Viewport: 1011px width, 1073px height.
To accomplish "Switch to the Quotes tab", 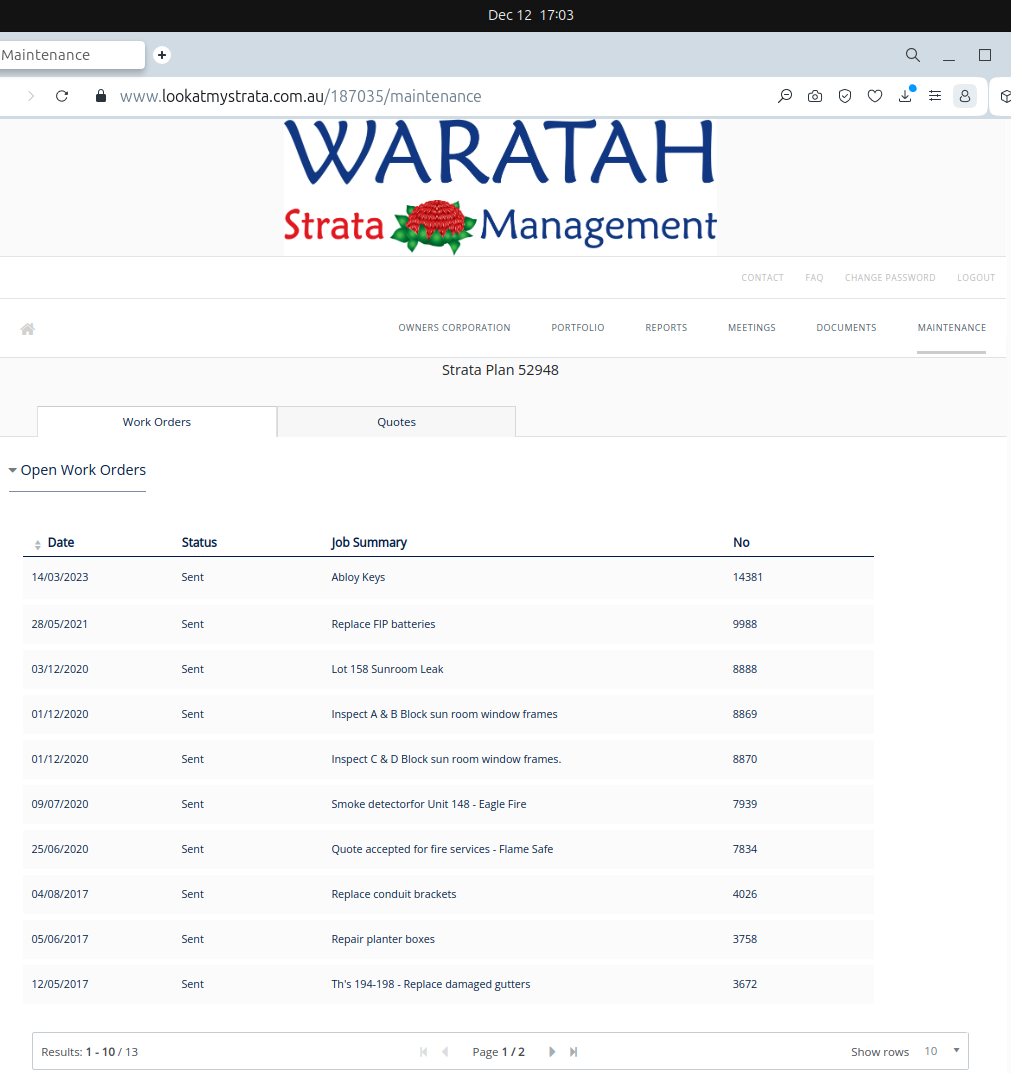I will click(396, 422).
